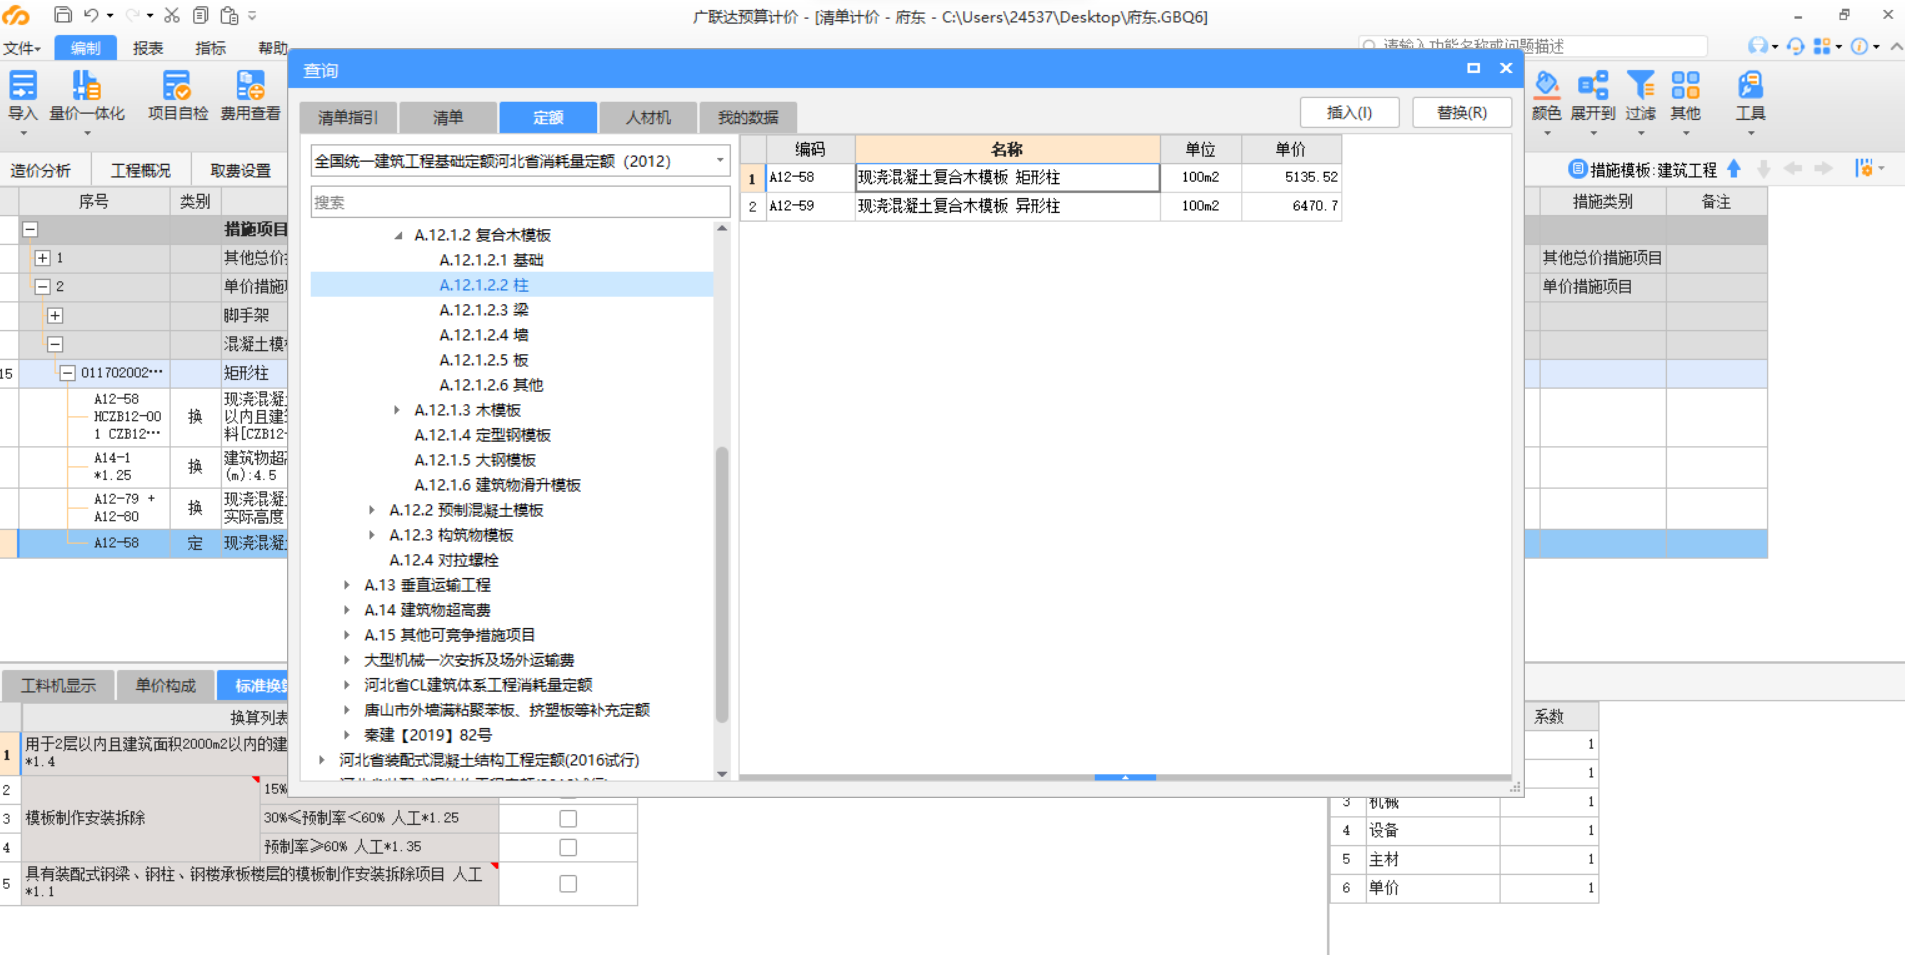Viewport: 1905px width, 955px height.
Task: Open the 我的数据 tab in dialog
Action: (x=748, y=117)
